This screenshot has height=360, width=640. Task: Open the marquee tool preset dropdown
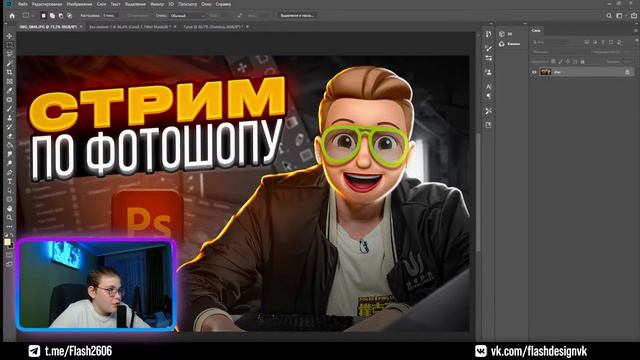27,16
